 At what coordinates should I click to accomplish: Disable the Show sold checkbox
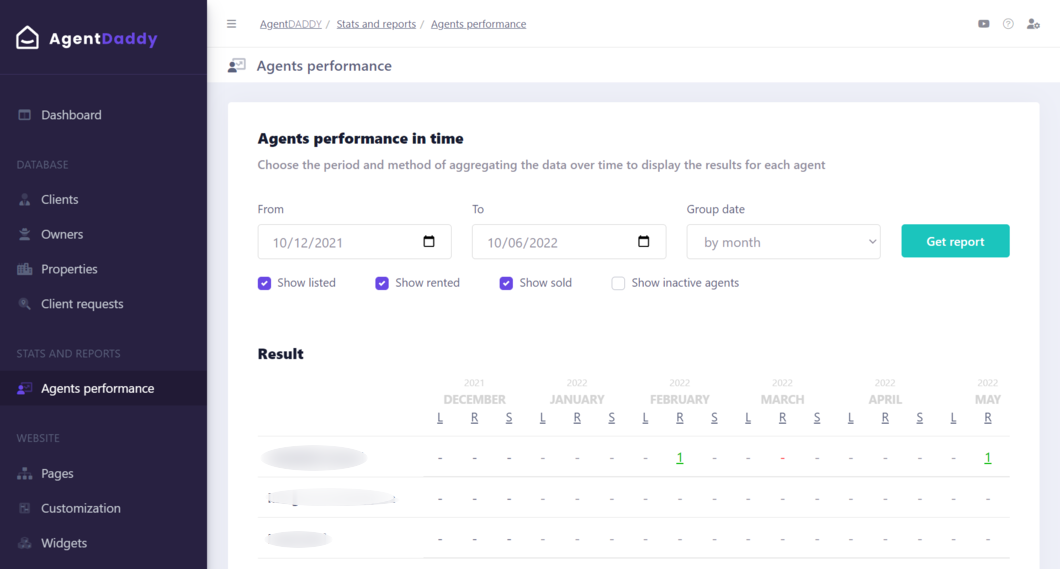[x=506, y=283]
